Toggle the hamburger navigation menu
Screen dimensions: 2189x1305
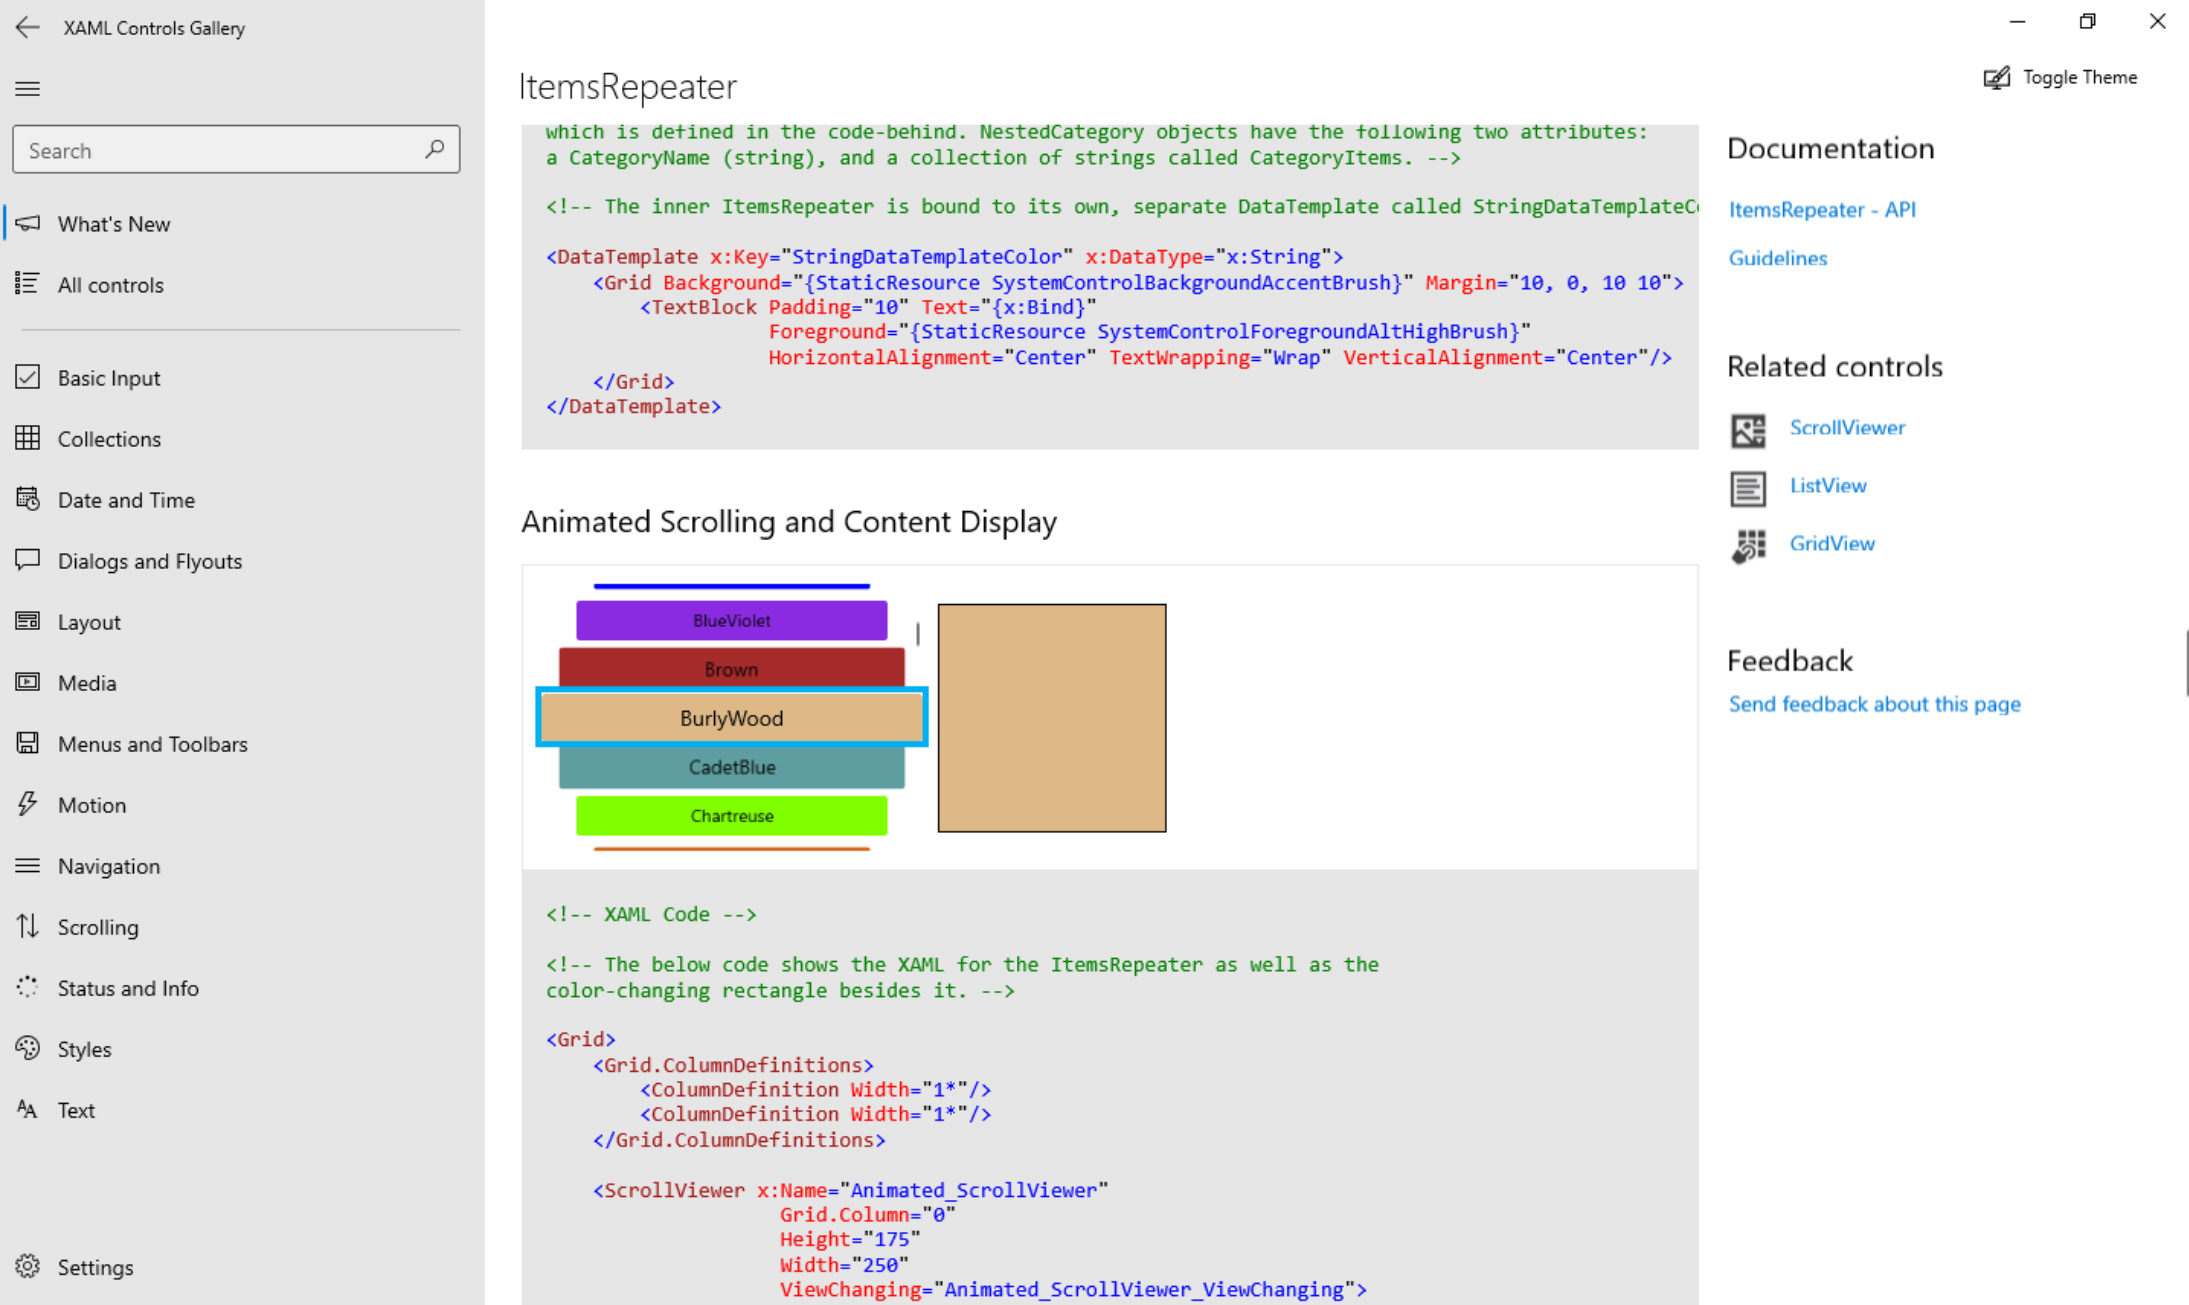pos(28,89)
